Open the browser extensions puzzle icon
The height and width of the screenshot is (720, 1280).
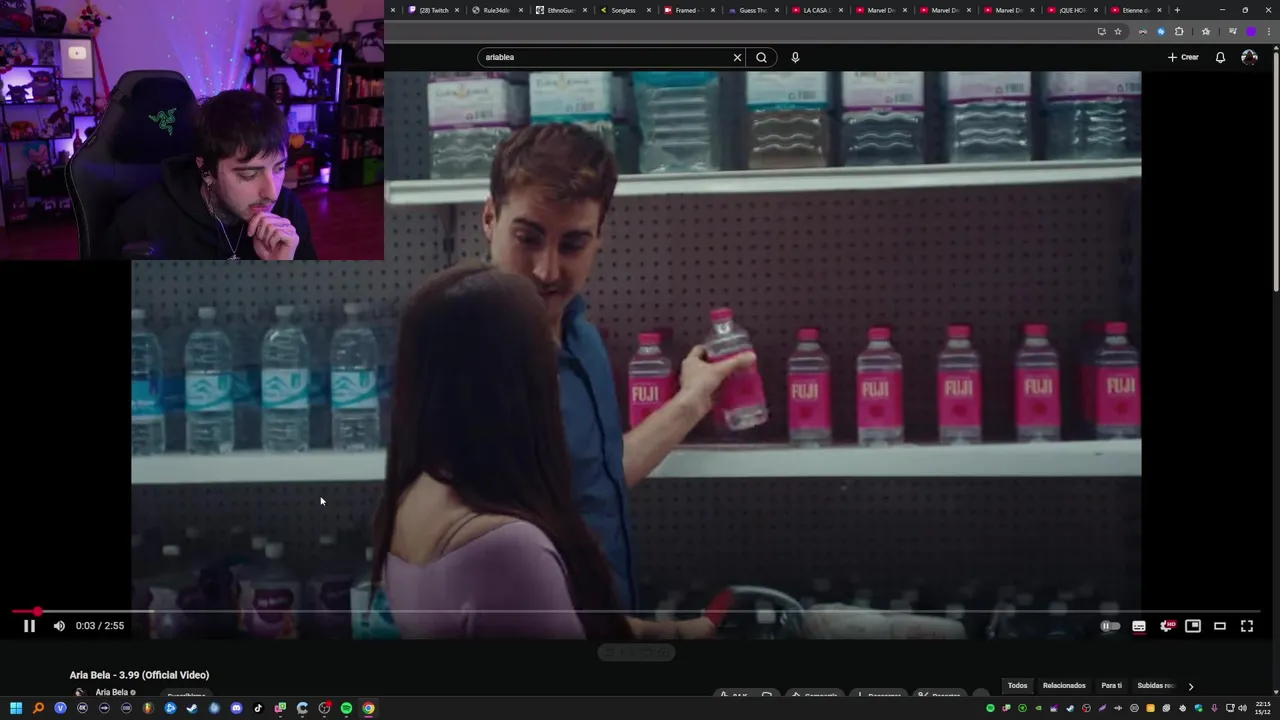coord(1179,31)
